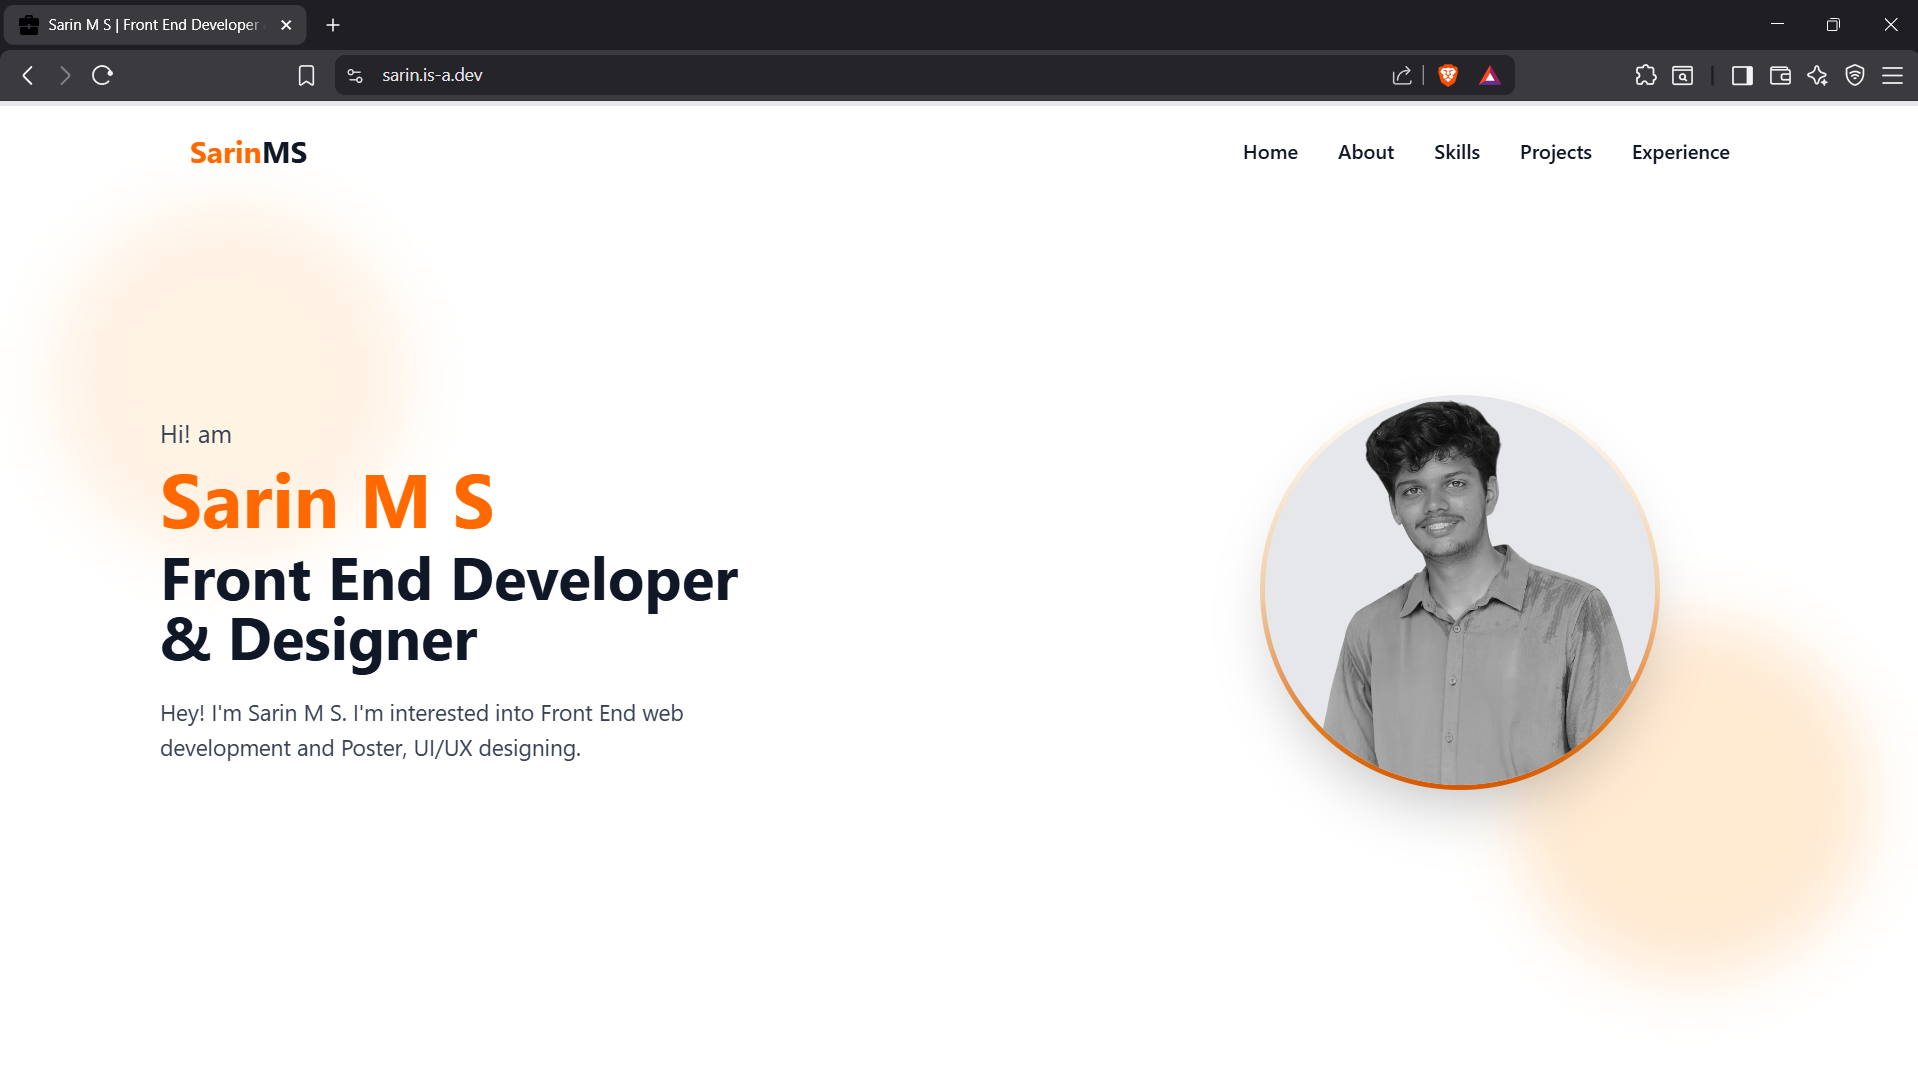
Task: Open the About section link
Action: (1365, 152)
